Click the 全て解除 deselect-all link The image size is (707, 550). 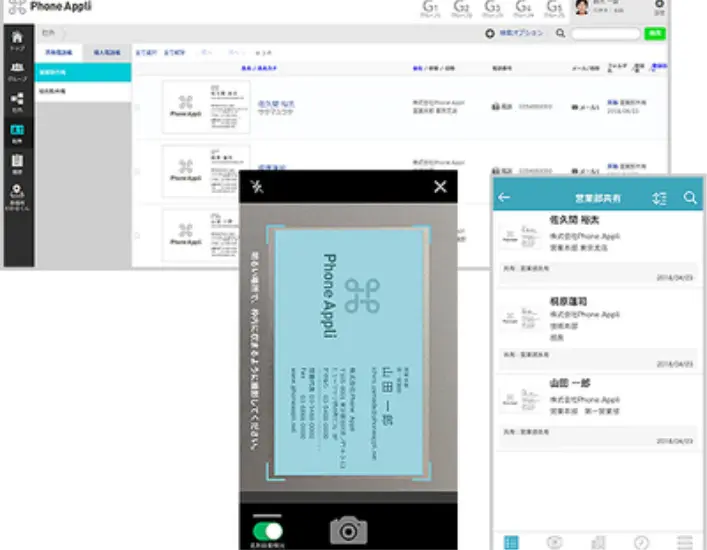(x=174, y=53)
